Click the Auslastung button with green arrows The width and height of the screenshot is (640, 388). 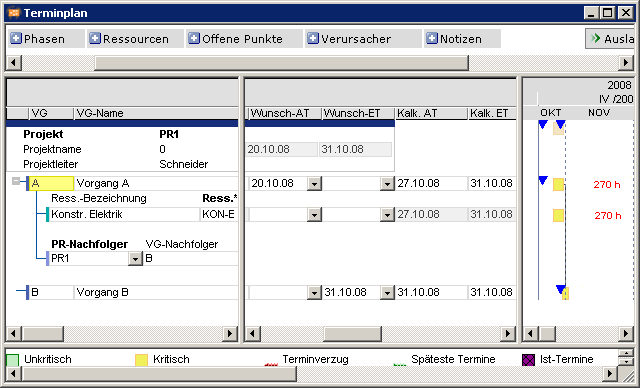click(610, 39)
